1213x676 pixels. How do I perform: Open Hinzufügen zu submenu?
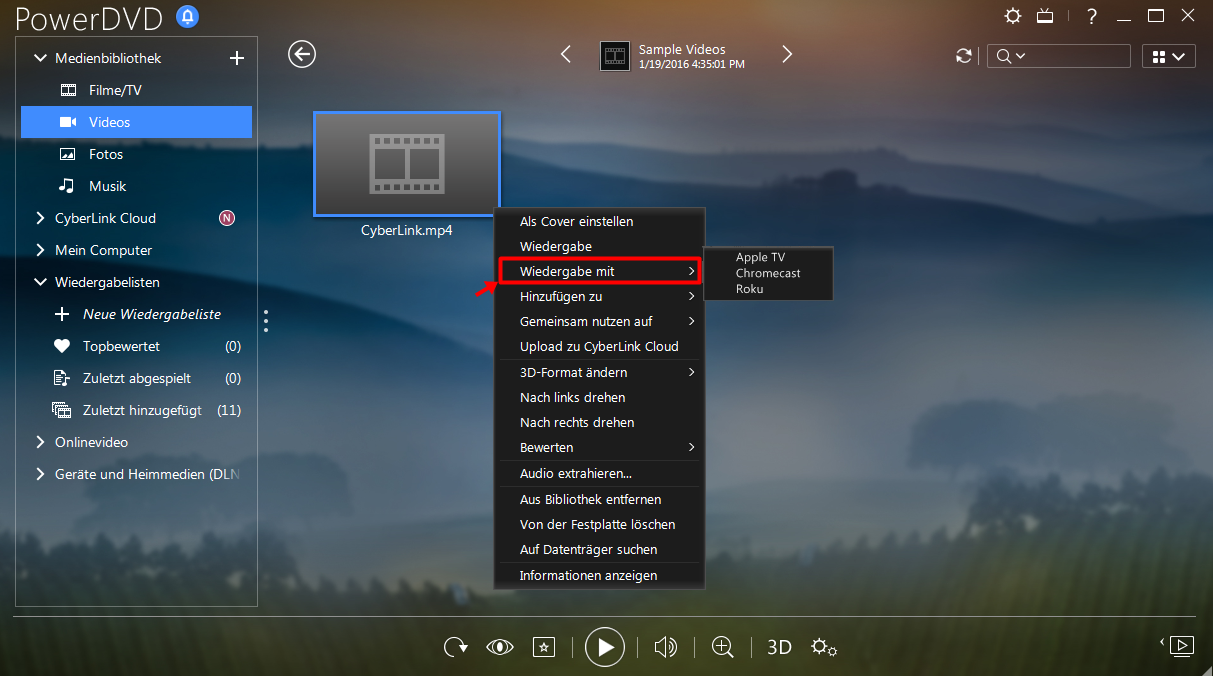tap(600, 296)
